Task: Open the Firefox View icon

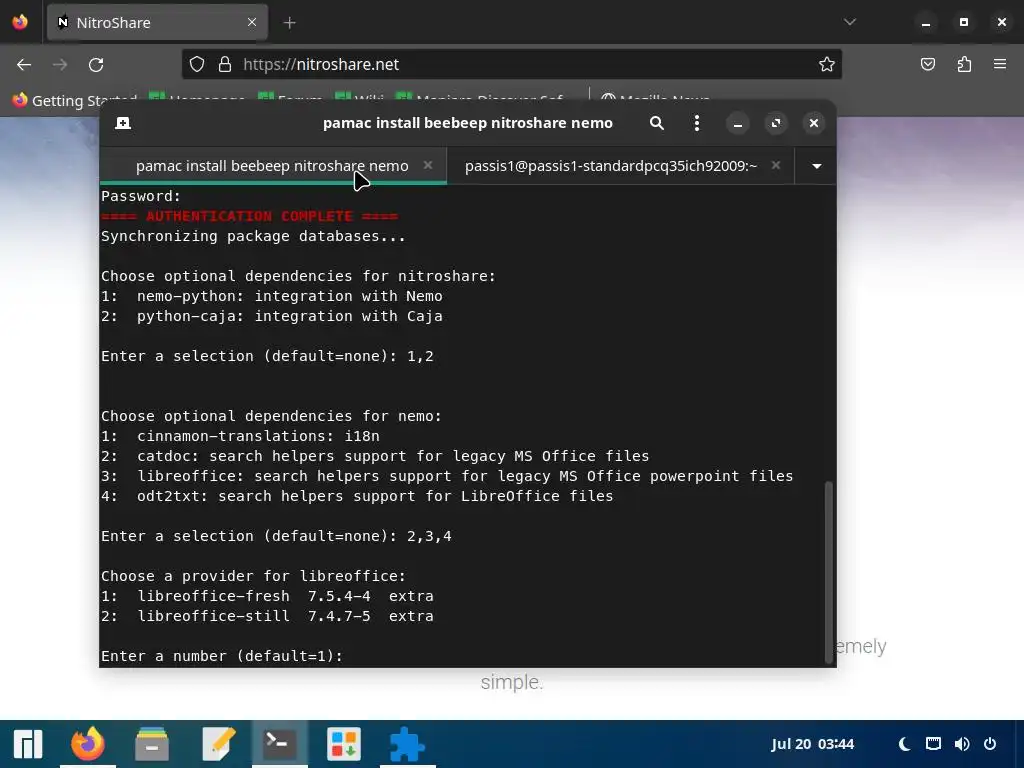Action: (20, 22)
